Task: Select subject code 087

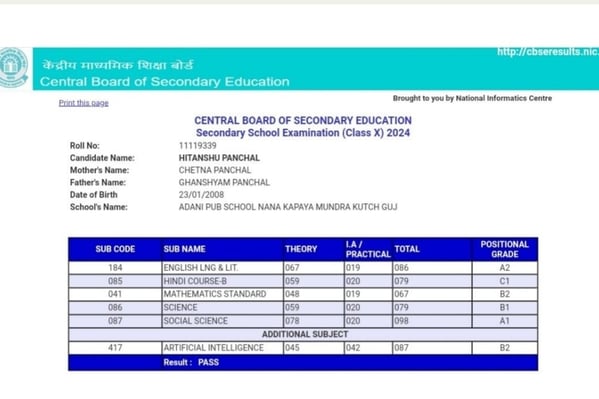Action: click(115, 321)
